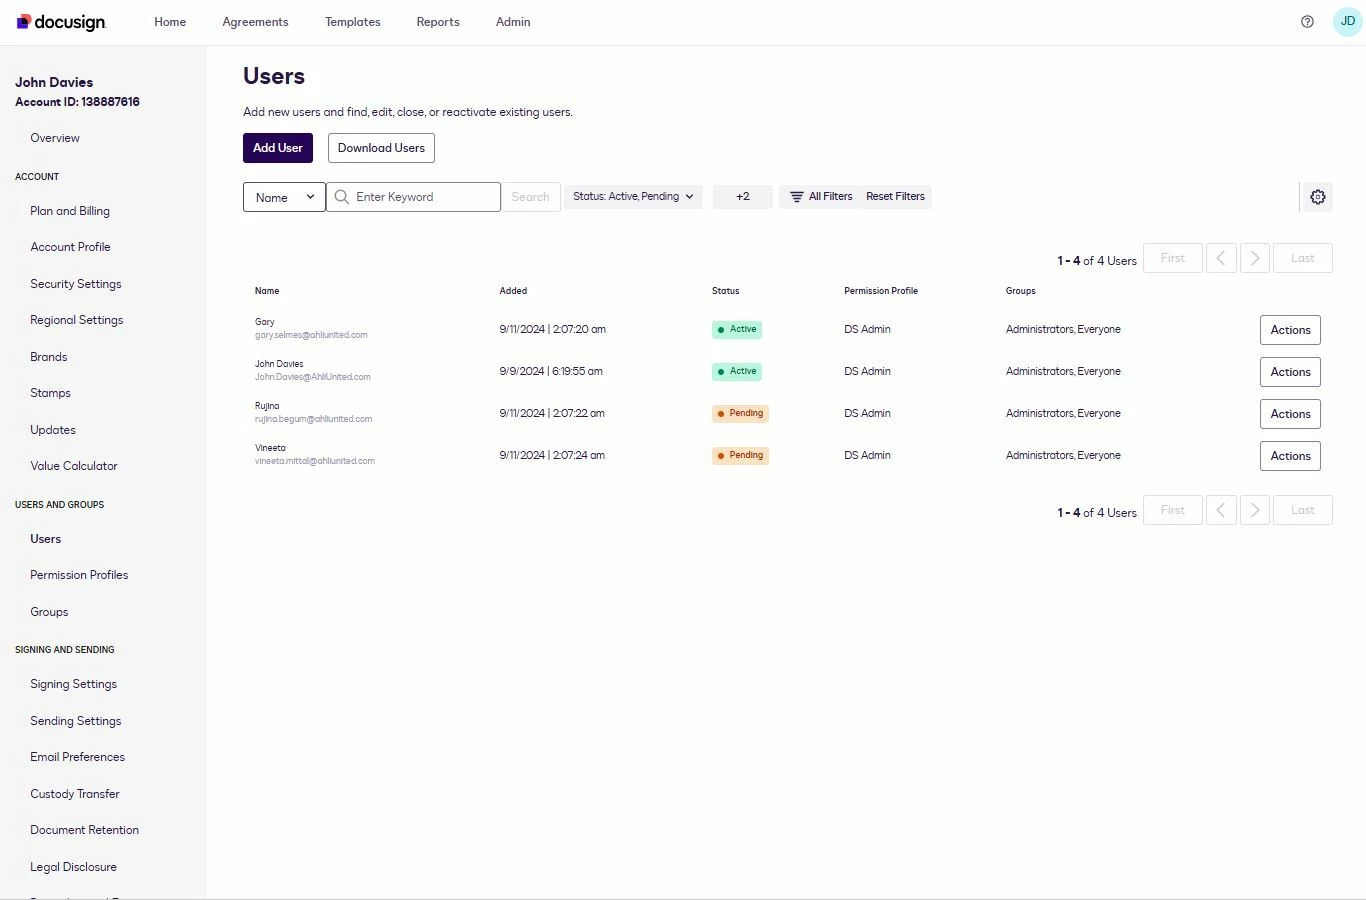Open the table settings gear icon
Viewport: 1366px width, 900px height.
pos(1318,197)
